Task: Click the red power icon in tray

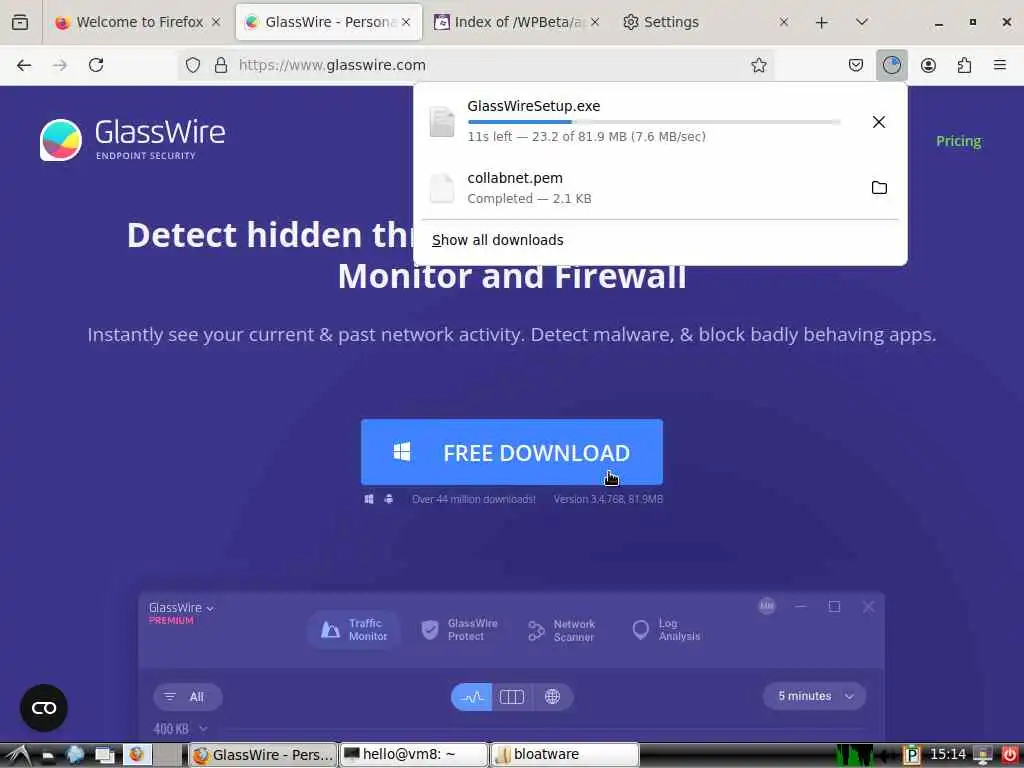Action: point(1010,754)
